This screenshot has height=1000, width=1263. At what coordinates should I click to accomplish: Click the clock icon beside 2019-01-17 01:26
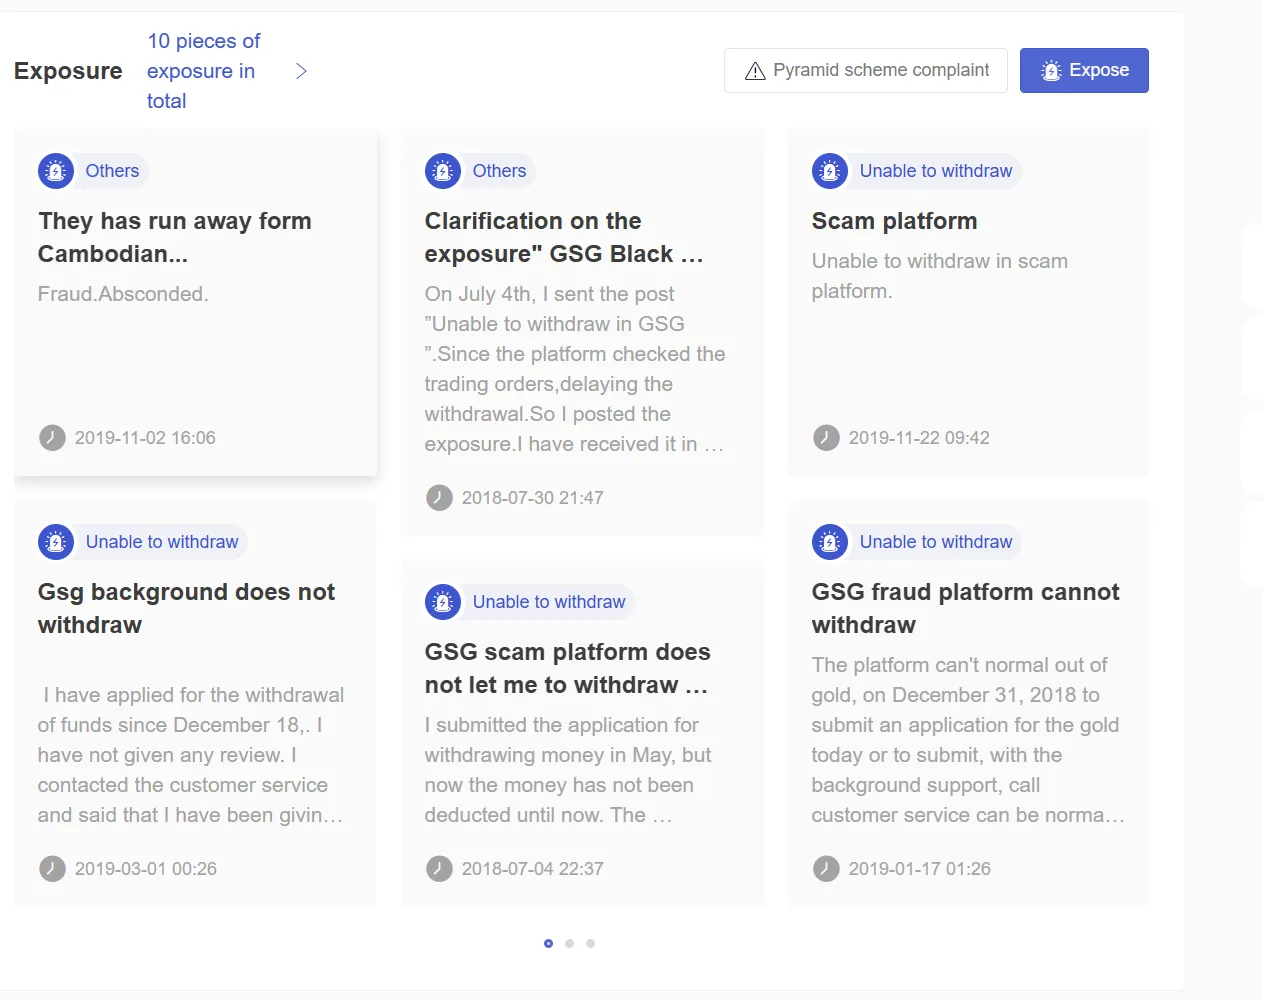click(x=826, y=869)
